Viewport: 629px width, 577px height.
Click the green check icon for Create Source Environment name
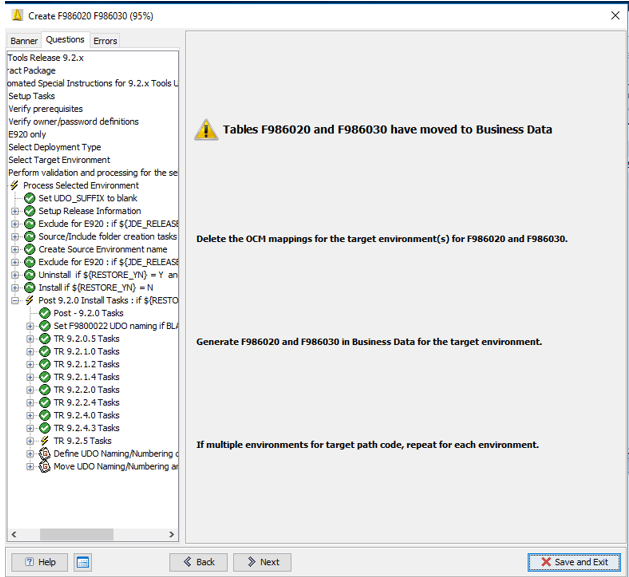[x=30, y=249]
